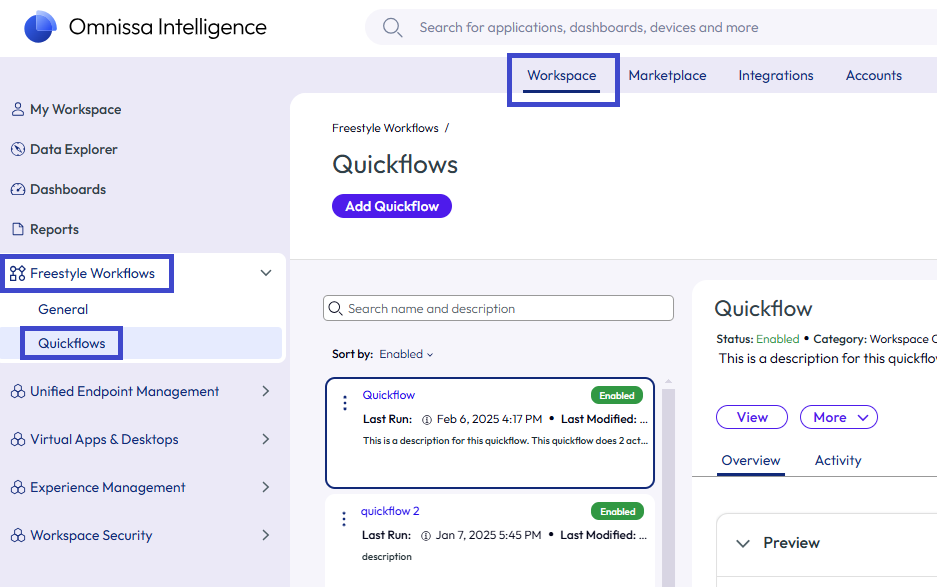
Task: Click the Last Run info icon for Feb 6, 2025
Action: [x=427, y=420]
